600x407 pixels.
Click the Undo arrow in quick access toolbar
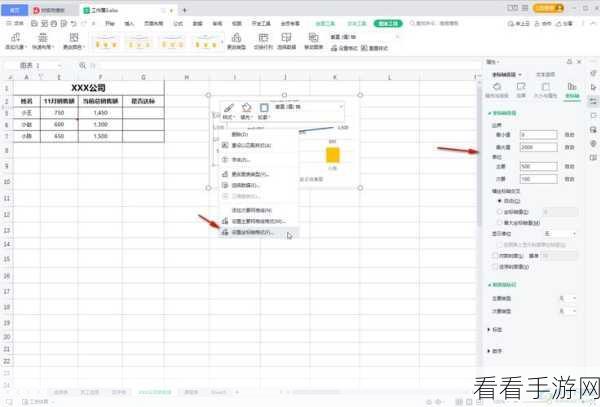pos(73,24)
